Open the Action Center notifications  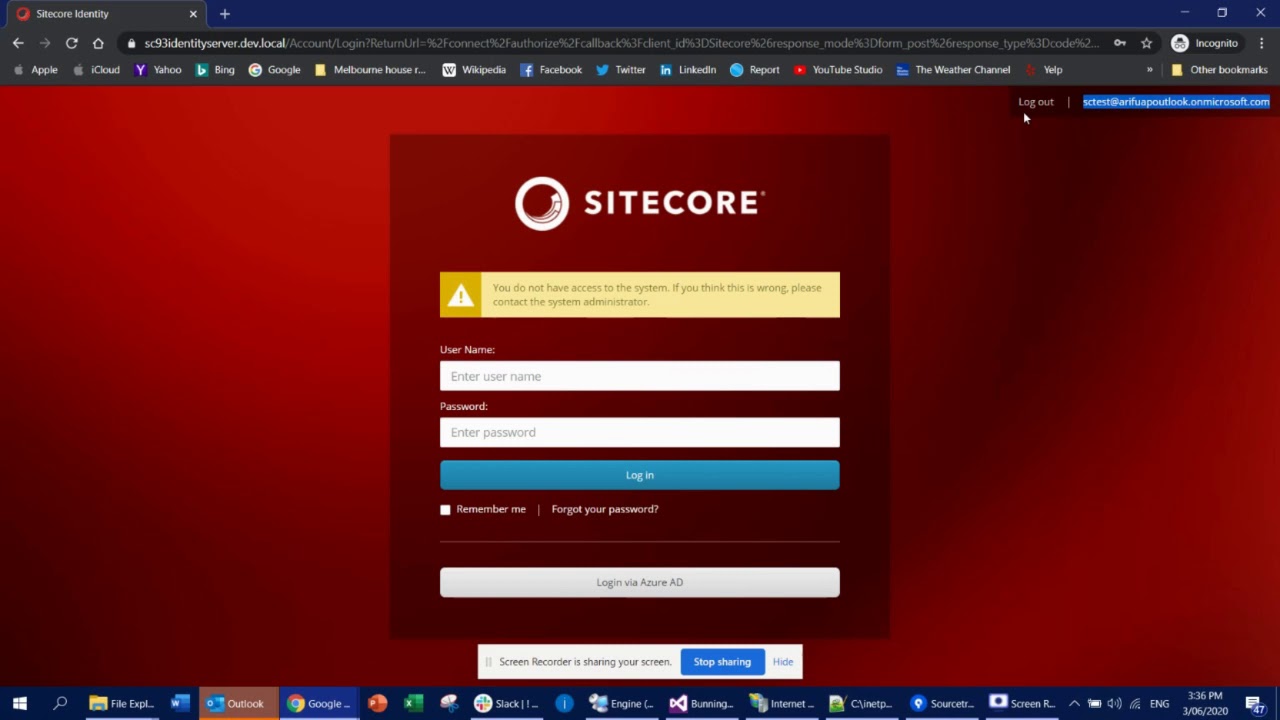[x=1256, y=704]
